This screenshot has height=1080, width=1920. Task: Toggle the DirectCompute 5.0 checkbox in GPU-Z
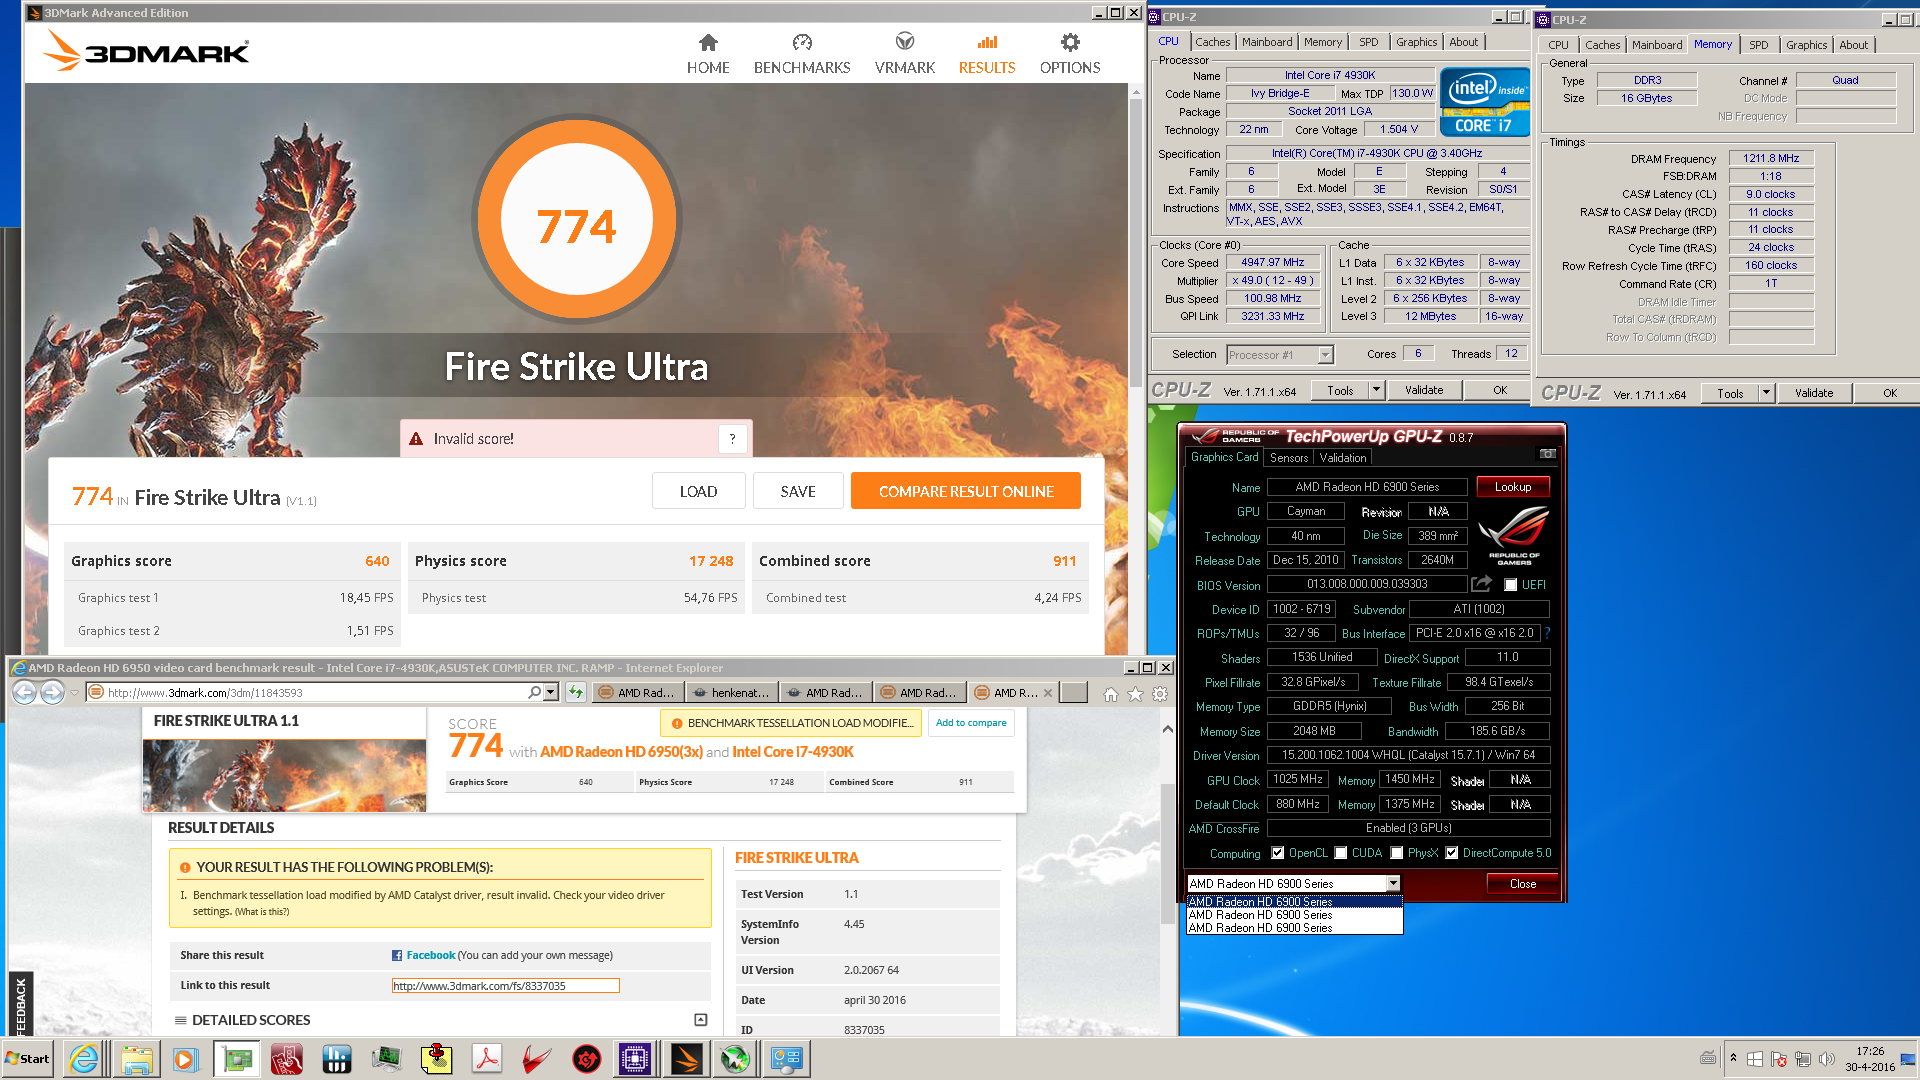(1451, 853)
